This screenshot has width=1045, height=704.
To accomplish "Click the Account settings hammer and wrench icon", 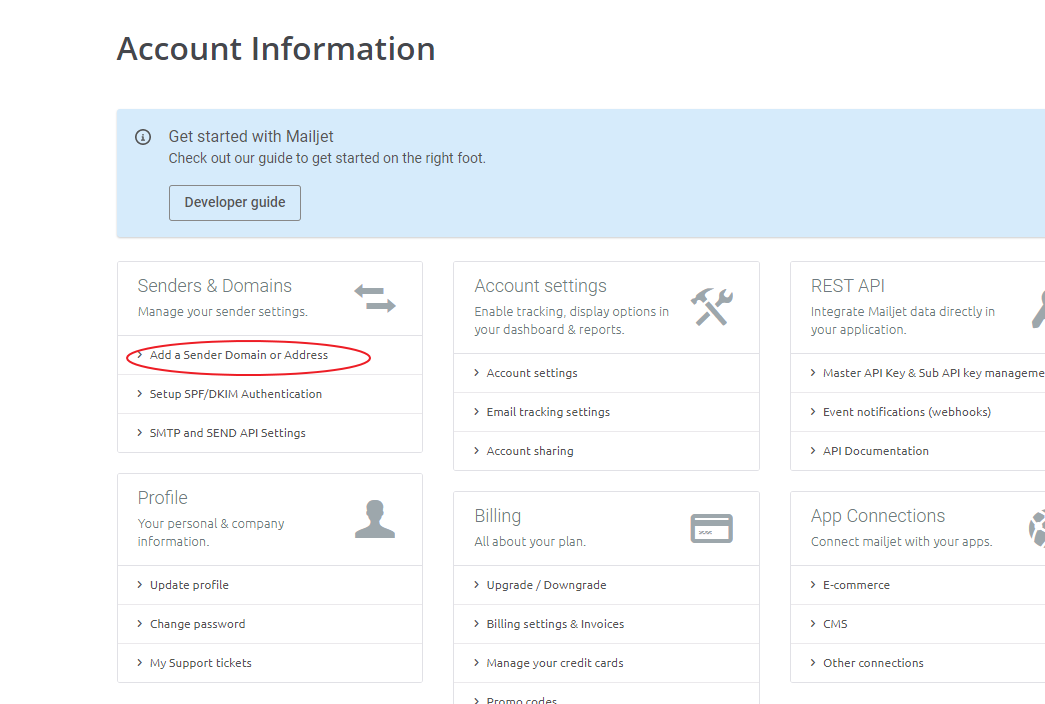I will [x=712, y=307].
